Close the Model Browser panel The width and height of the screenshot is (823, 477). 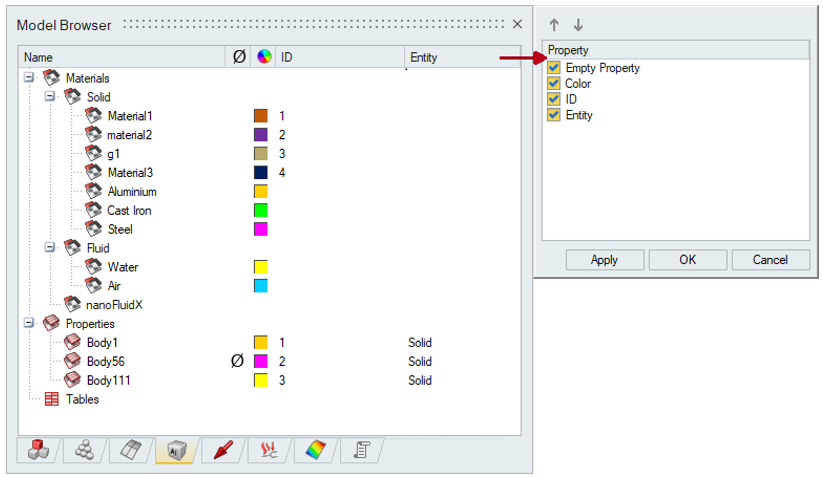[517, 24]
